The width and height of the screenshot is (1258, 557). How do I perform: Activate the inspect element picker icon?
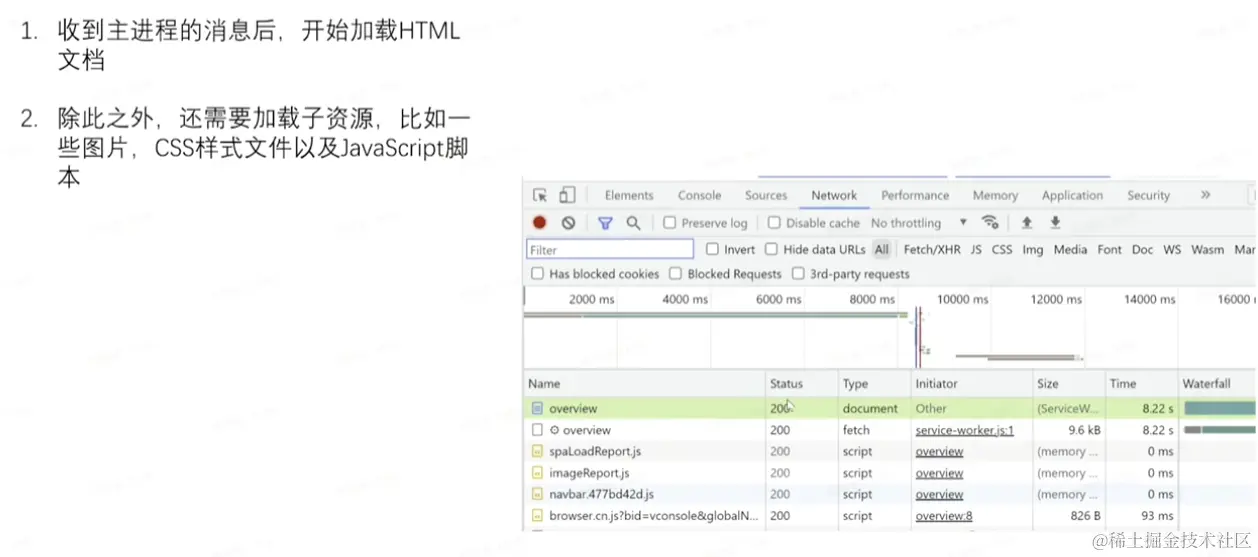(x=540, y=195)
